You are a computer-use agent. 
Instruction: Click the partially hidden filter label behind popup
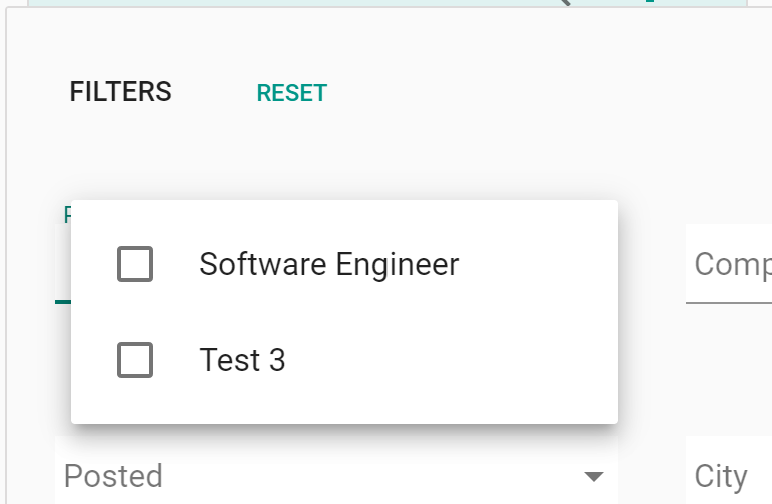tap(67, 214)
